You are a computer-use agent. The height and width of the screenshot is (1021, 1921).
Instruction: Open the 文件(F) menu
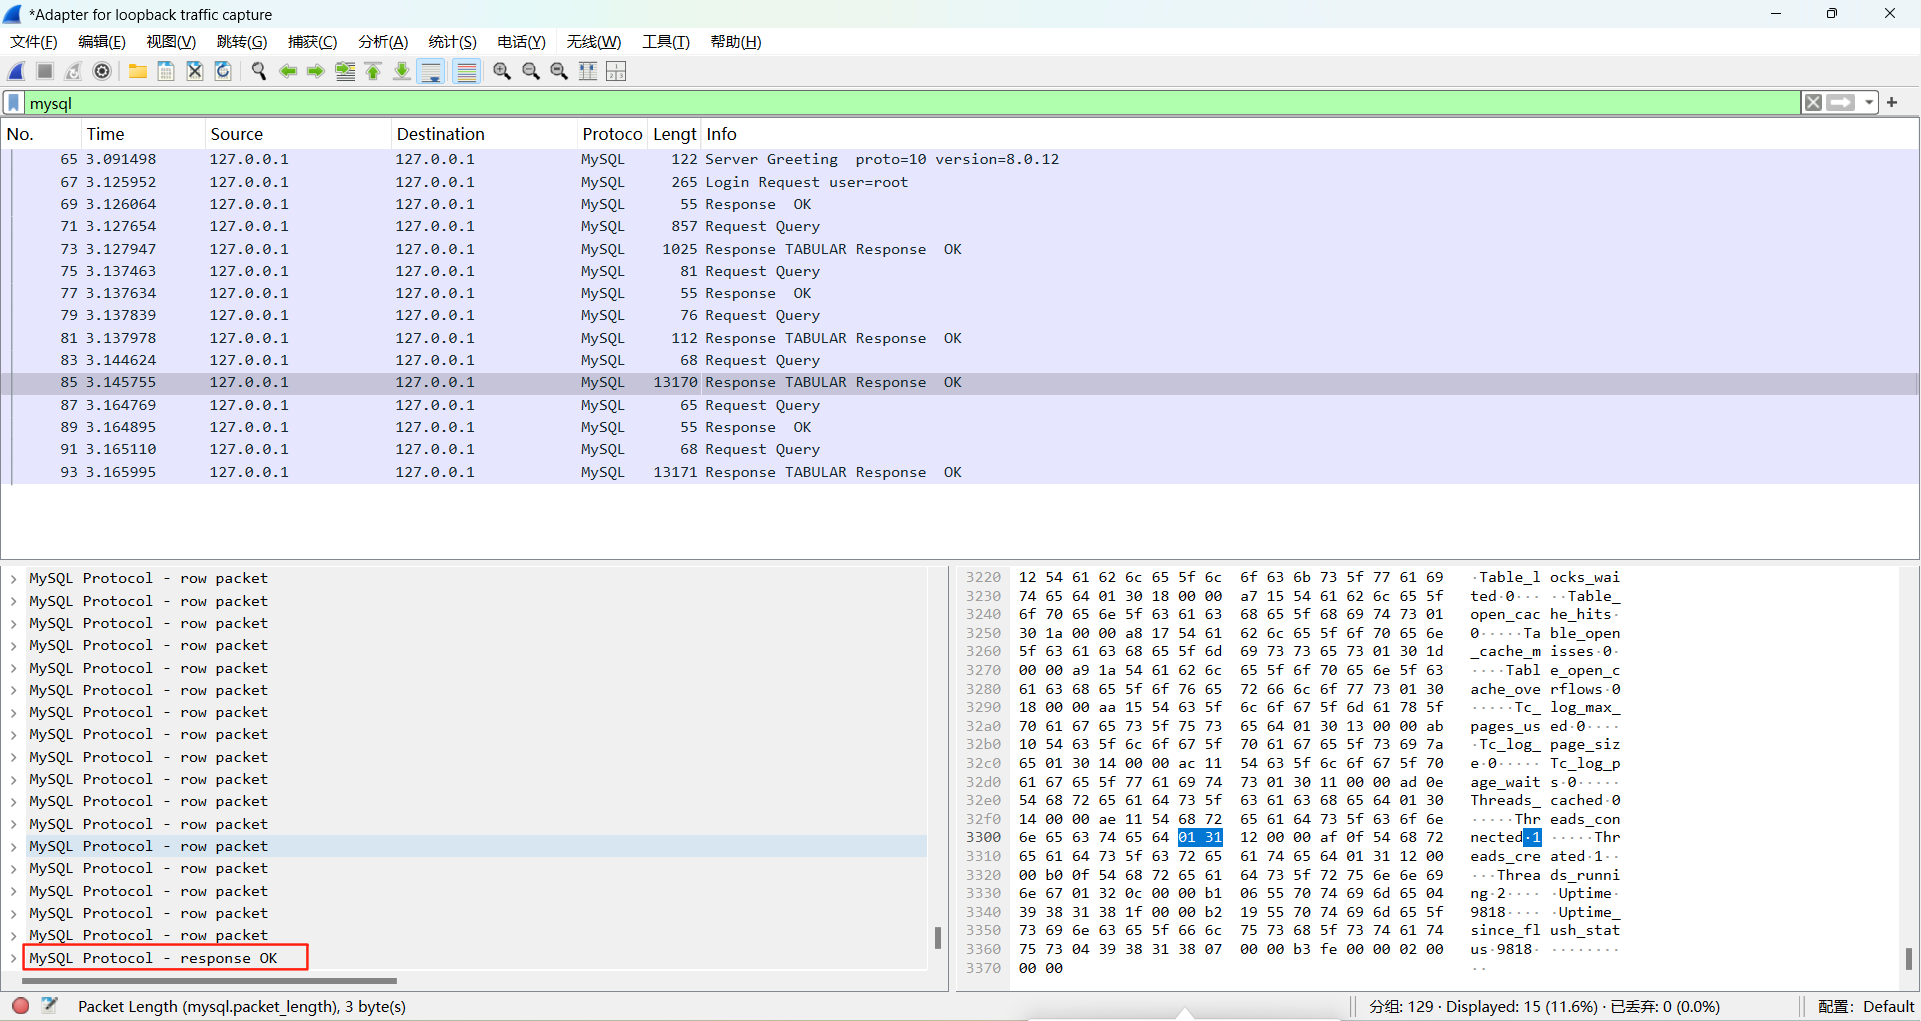coord(34,42)
